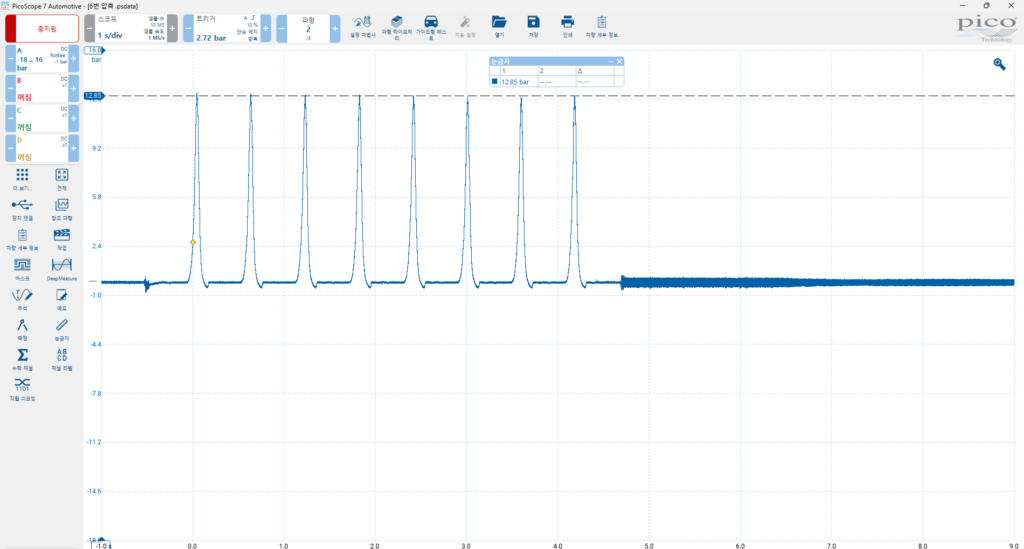The width and height of the screenshot is (1024, 549).
Task: Click the Print icon
Action: coord(567,23)
